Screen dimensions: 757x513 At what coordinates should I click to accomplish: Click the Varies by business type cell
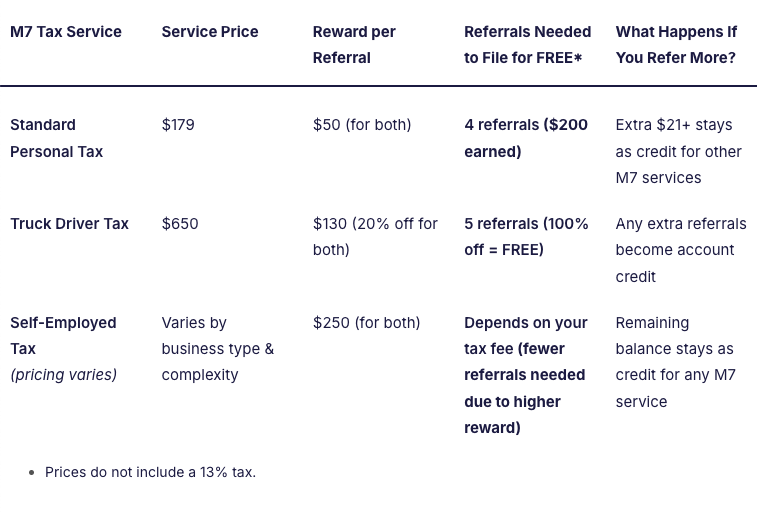point(217,349)
